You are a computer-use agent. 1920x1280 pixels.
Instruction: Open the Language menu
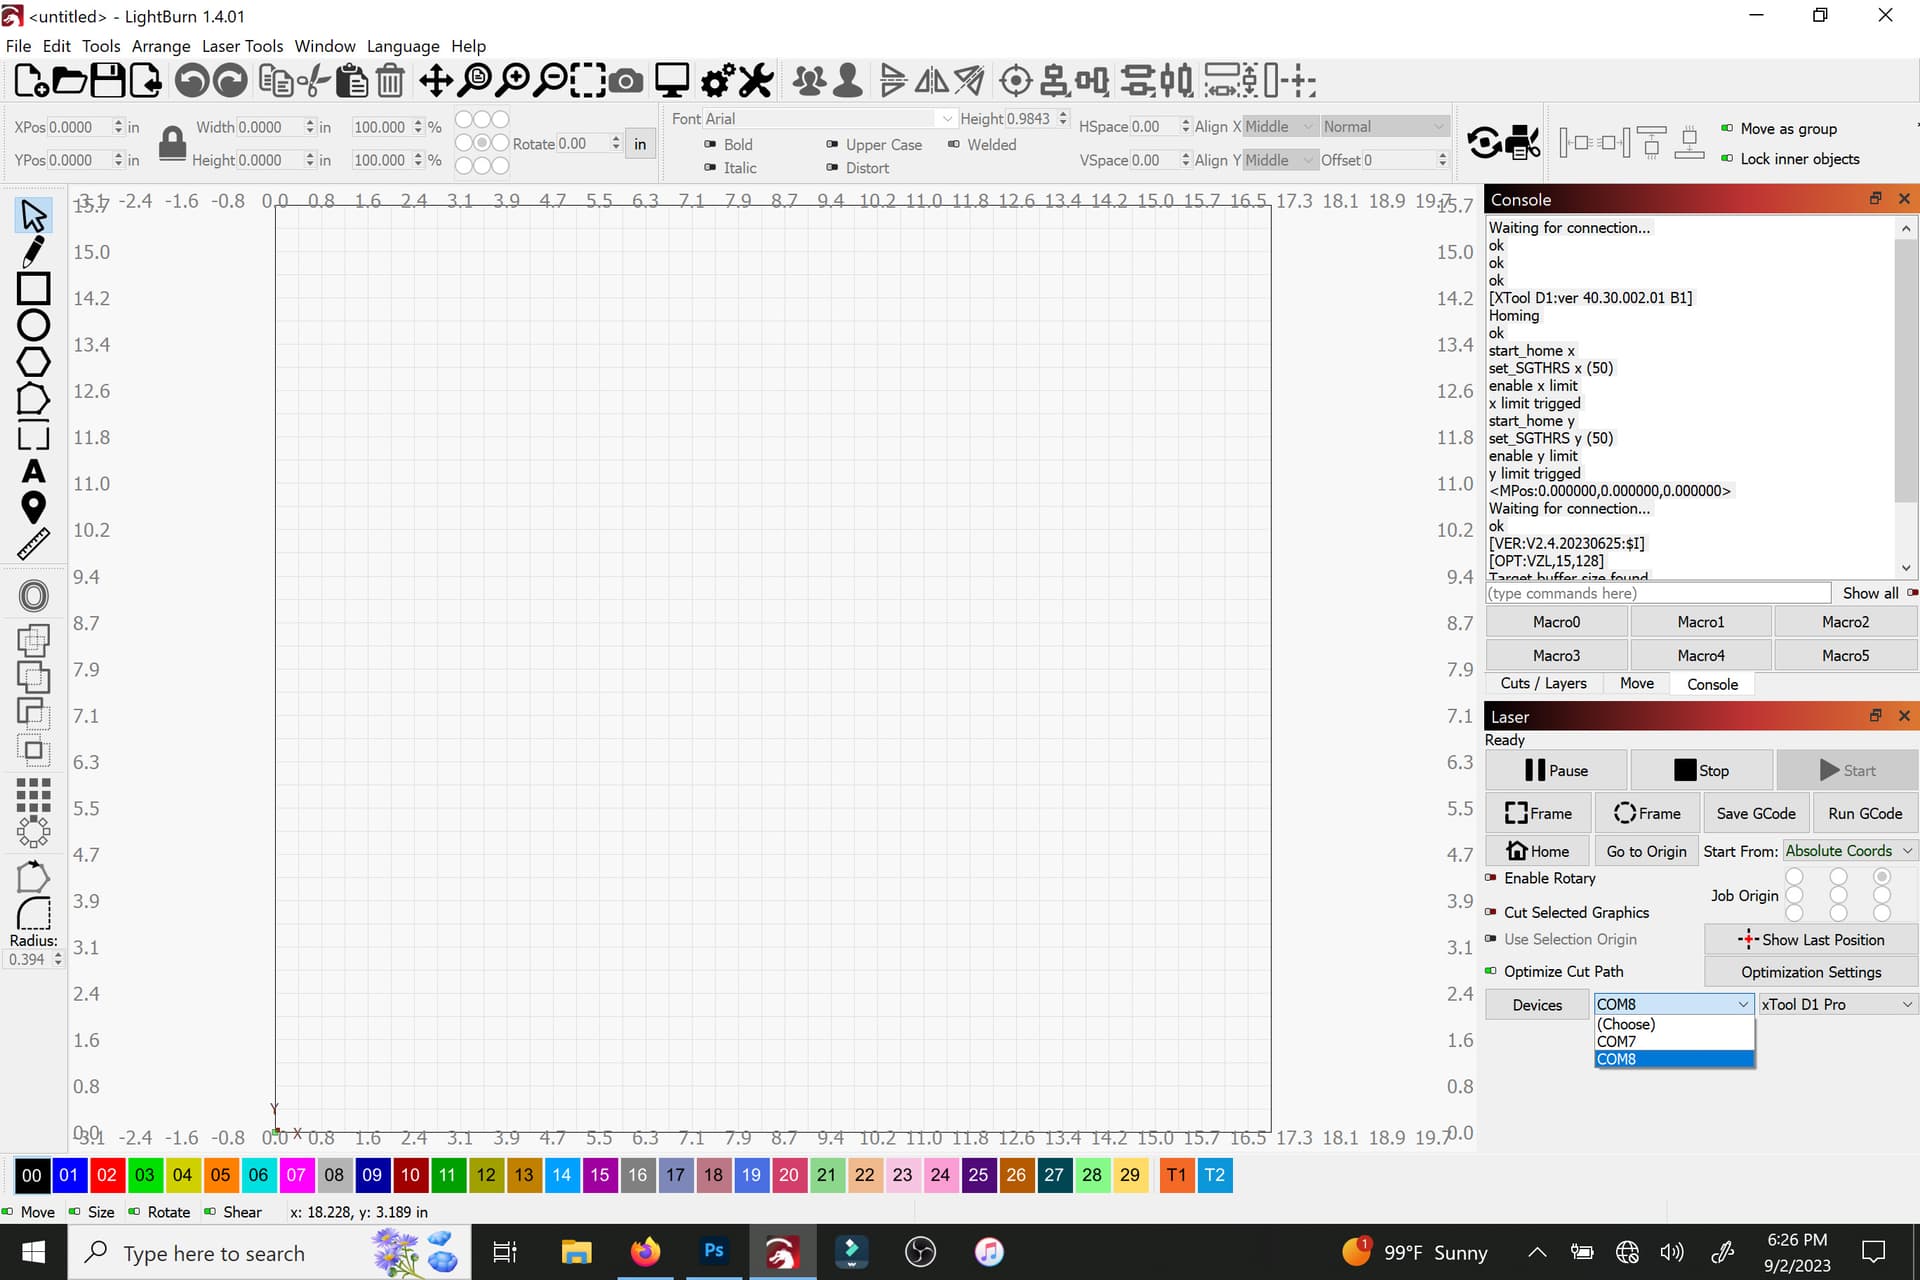403,46
